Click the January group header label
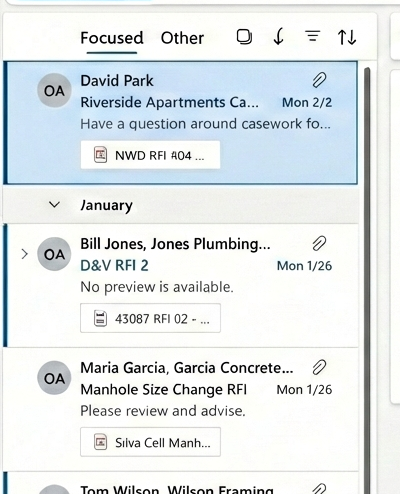The width and height of the screenshot is (400, 494). click(106, 205)
